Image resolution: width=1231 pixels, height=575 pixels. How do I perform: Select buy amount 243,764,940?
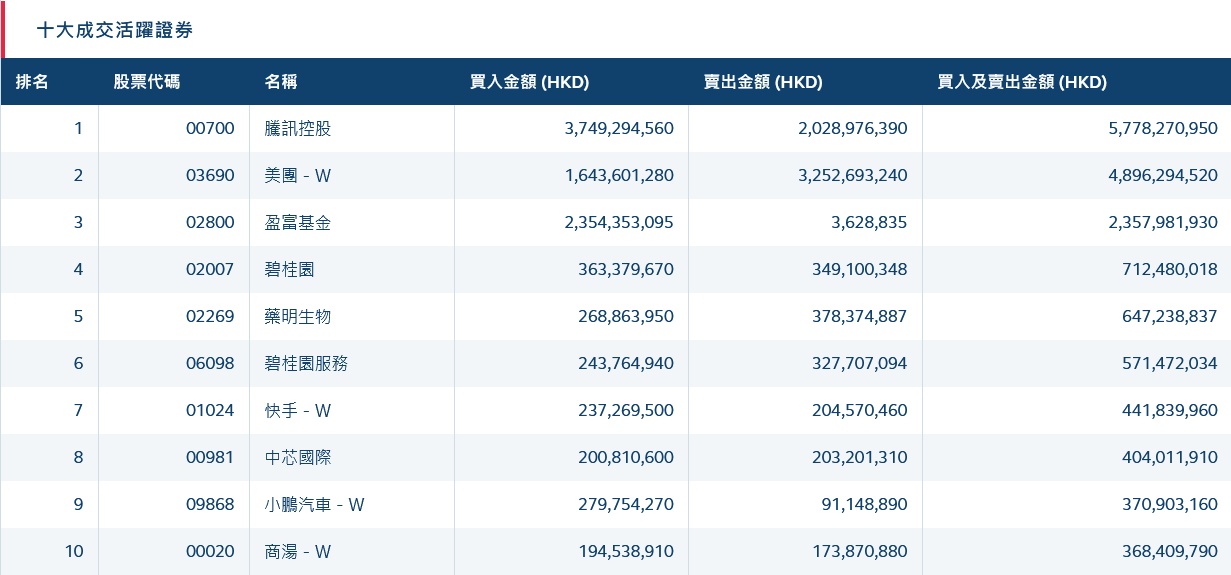point(626,363)
